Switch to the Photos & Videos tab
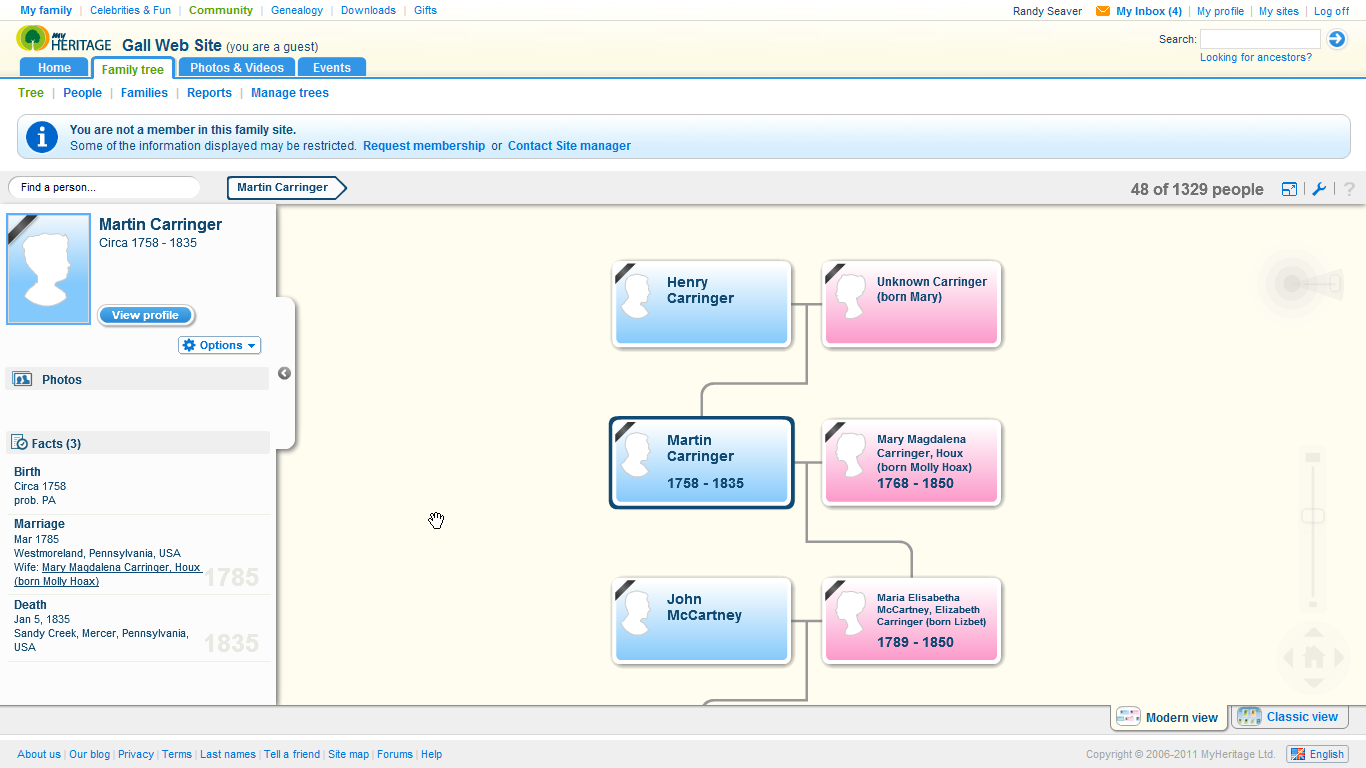The width and height of the screenshot is (1366, 768). click(x=236, y=67)
